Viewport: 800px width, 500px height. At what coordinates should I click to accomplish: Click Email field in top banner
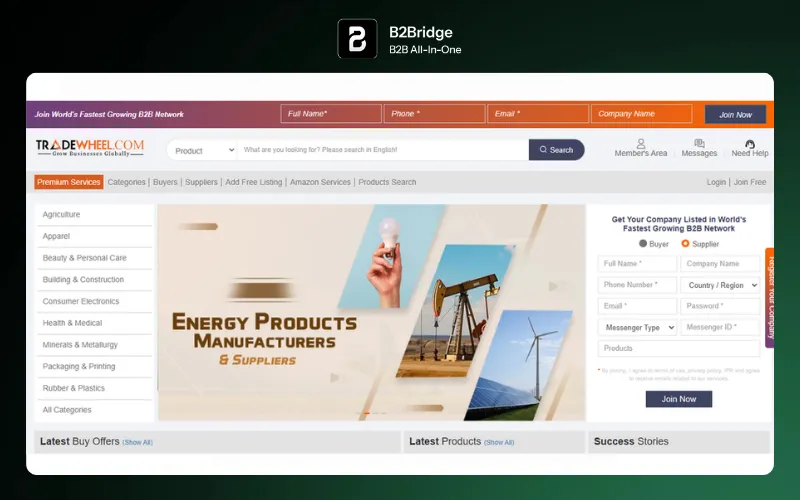point(538,114)
